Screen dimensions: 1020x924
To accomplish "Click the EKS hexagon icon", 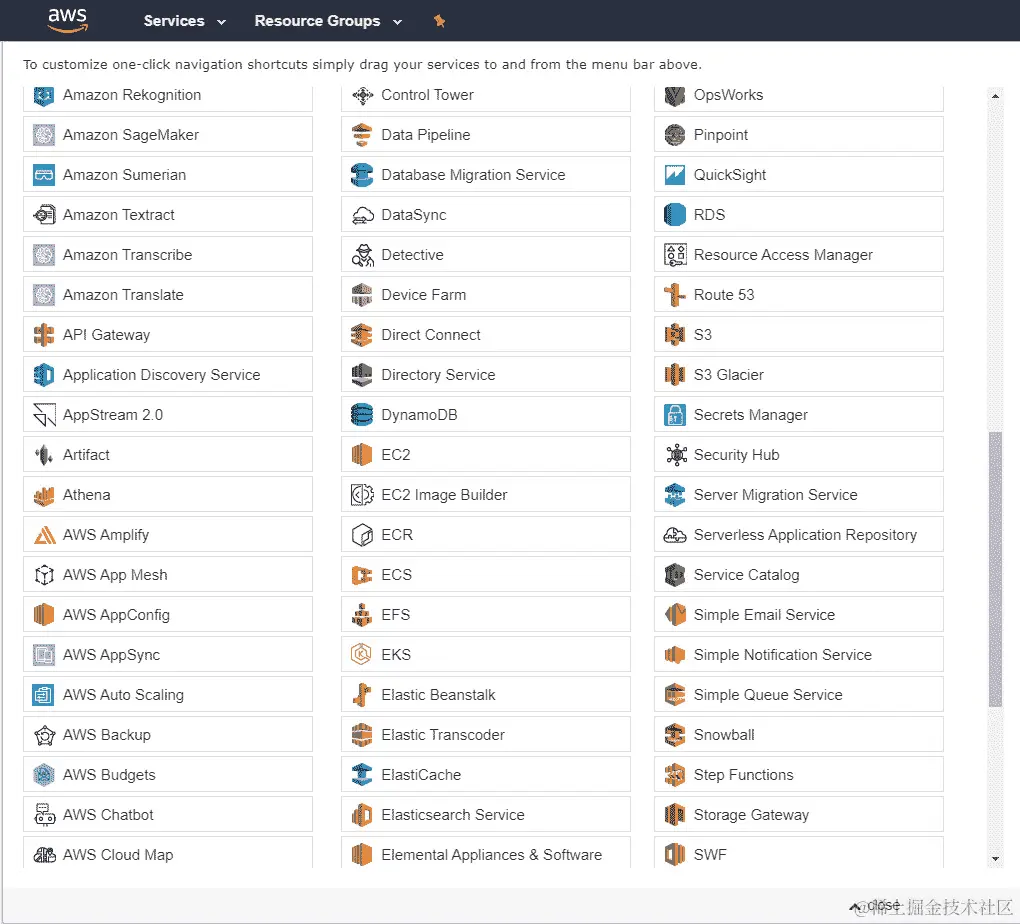I will [x=362, y=655].
